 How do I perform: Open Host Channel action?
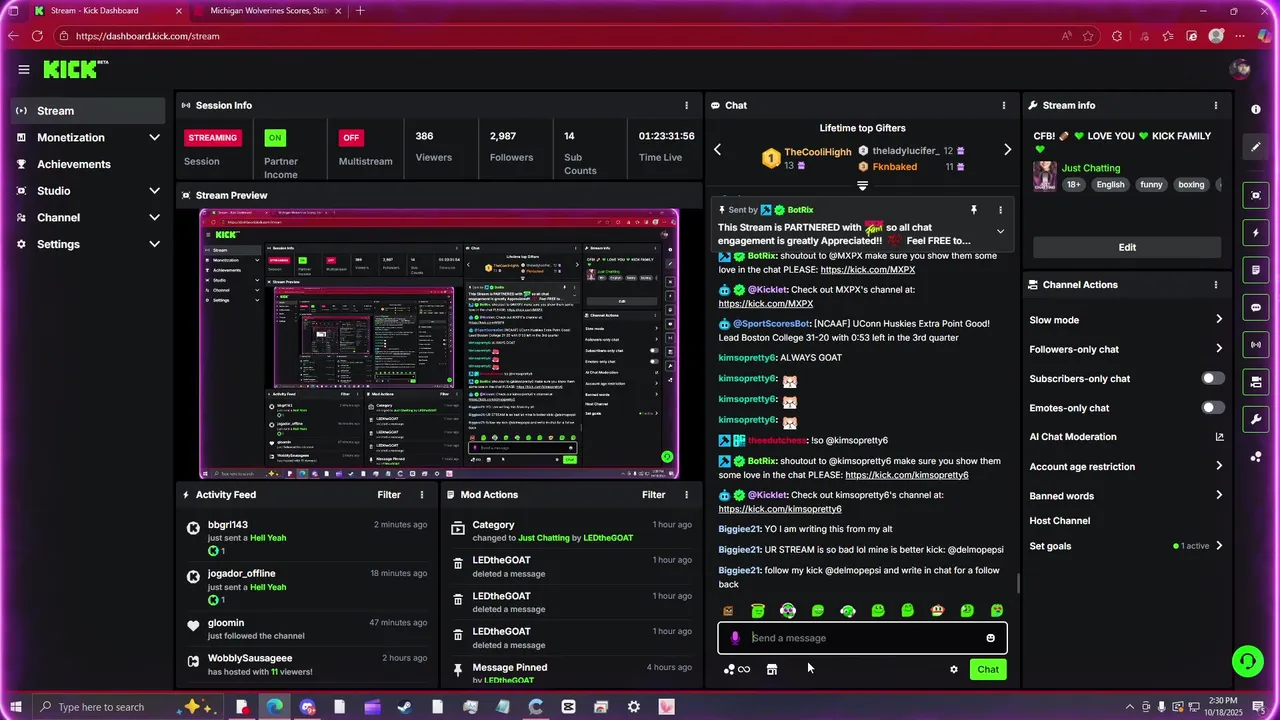click(1059, 521)
